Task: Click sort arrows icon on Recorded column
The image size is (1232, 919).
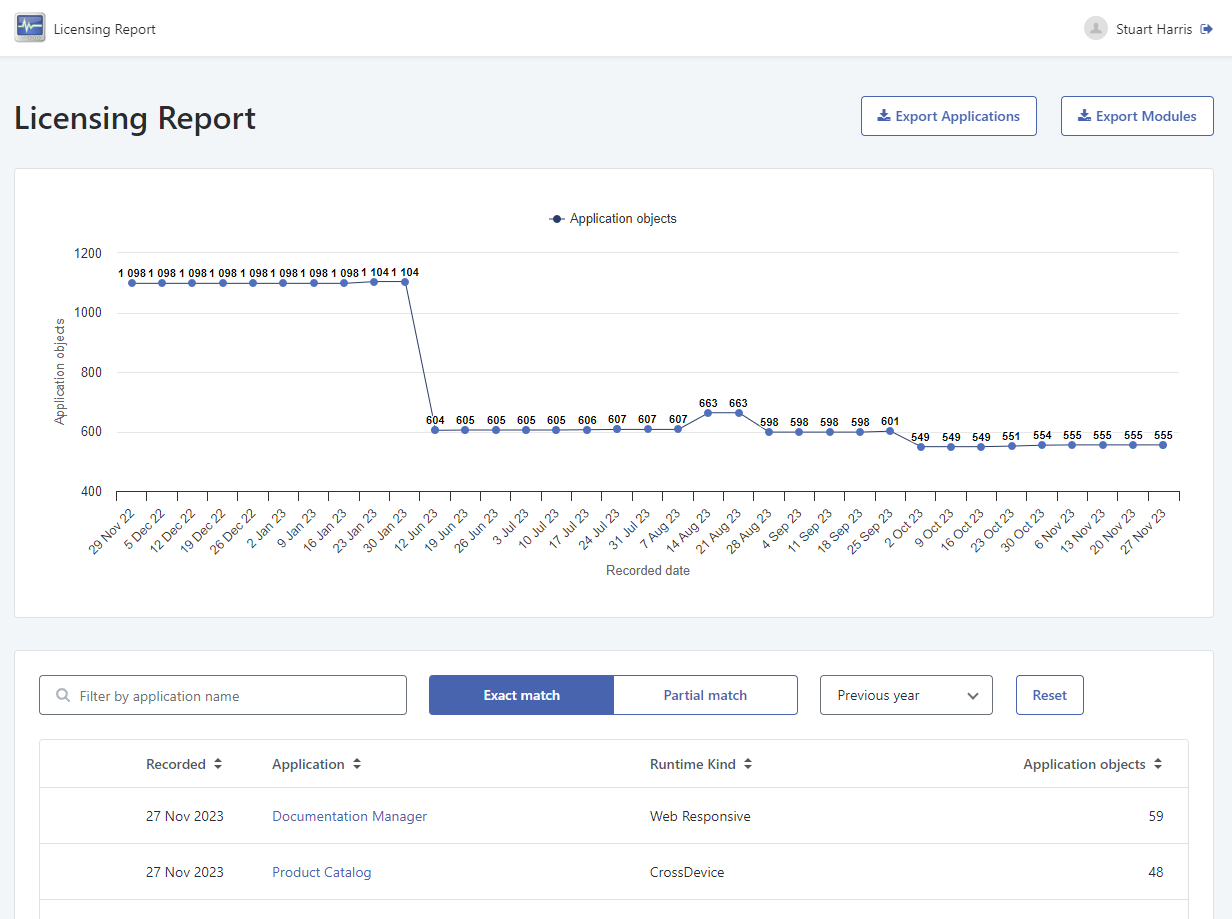Action: [217, 764]
